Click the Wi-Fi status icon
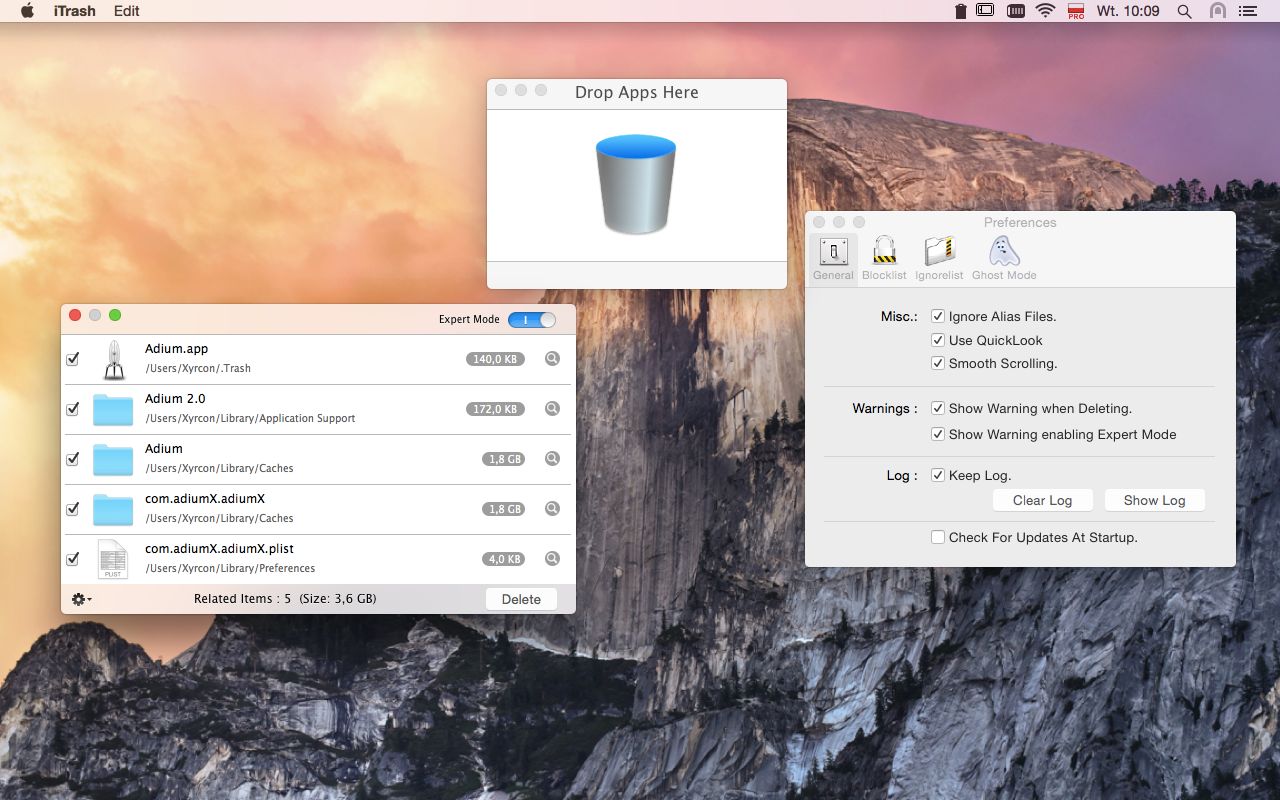1280x800 pixels. tap(1045, 11)
